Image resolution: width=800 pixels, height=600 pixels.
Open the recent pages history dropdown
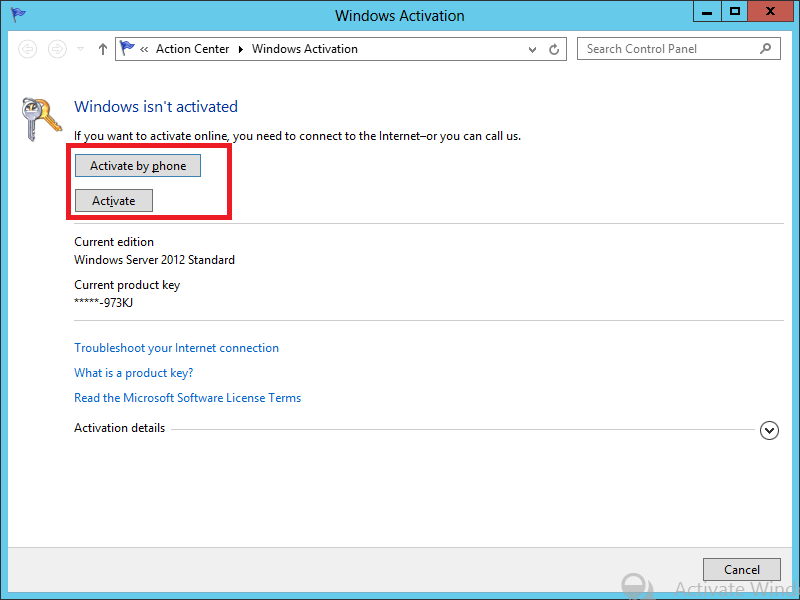[x=79, y=48]
